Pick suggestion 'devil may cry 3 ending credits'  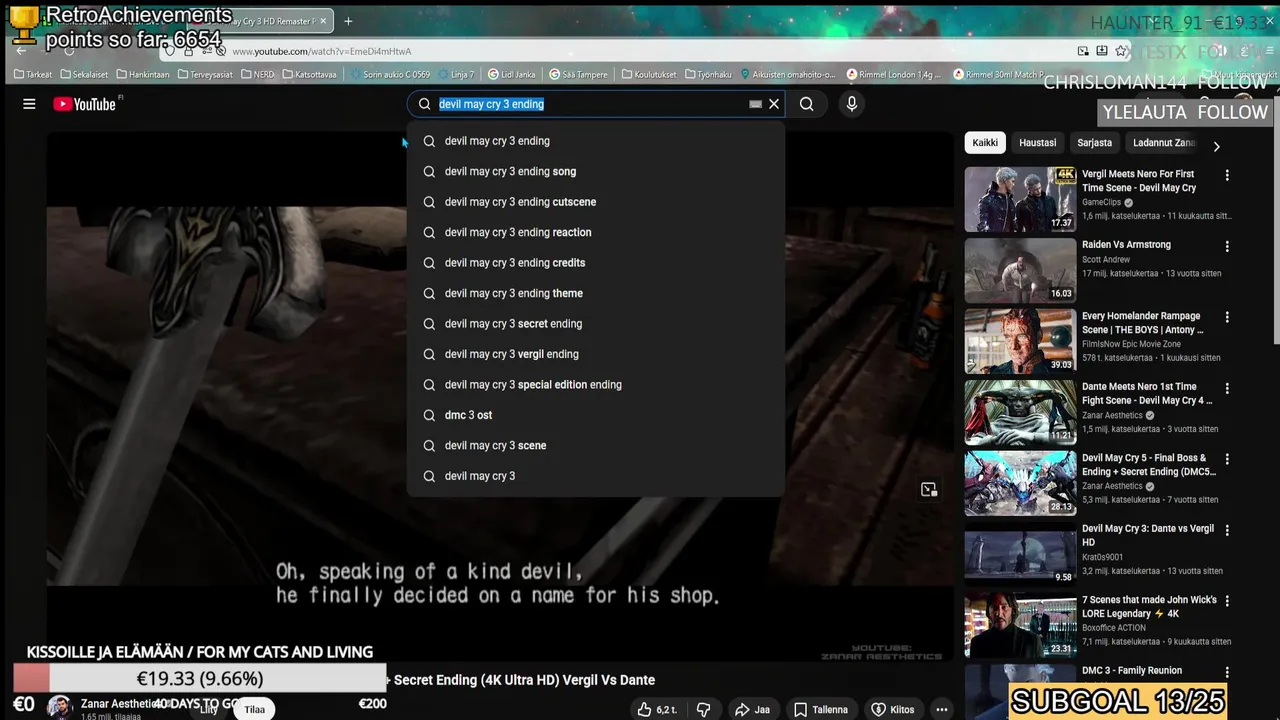point(596,263)
